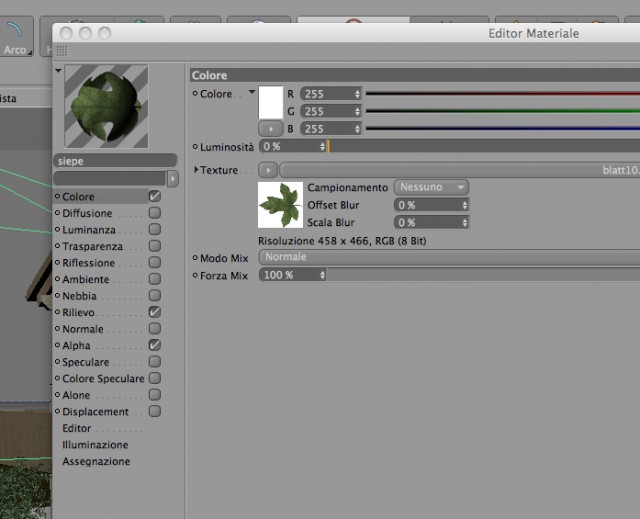The width and height of the screenshot is (640, 519).
Task: Click the blatt10 texture file bar
Action: pos(460,170)
